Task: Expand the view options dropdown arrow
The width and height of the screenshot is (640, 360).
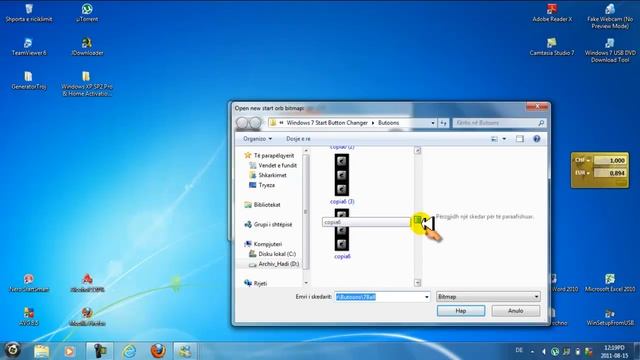Action: tap(504, 139)
